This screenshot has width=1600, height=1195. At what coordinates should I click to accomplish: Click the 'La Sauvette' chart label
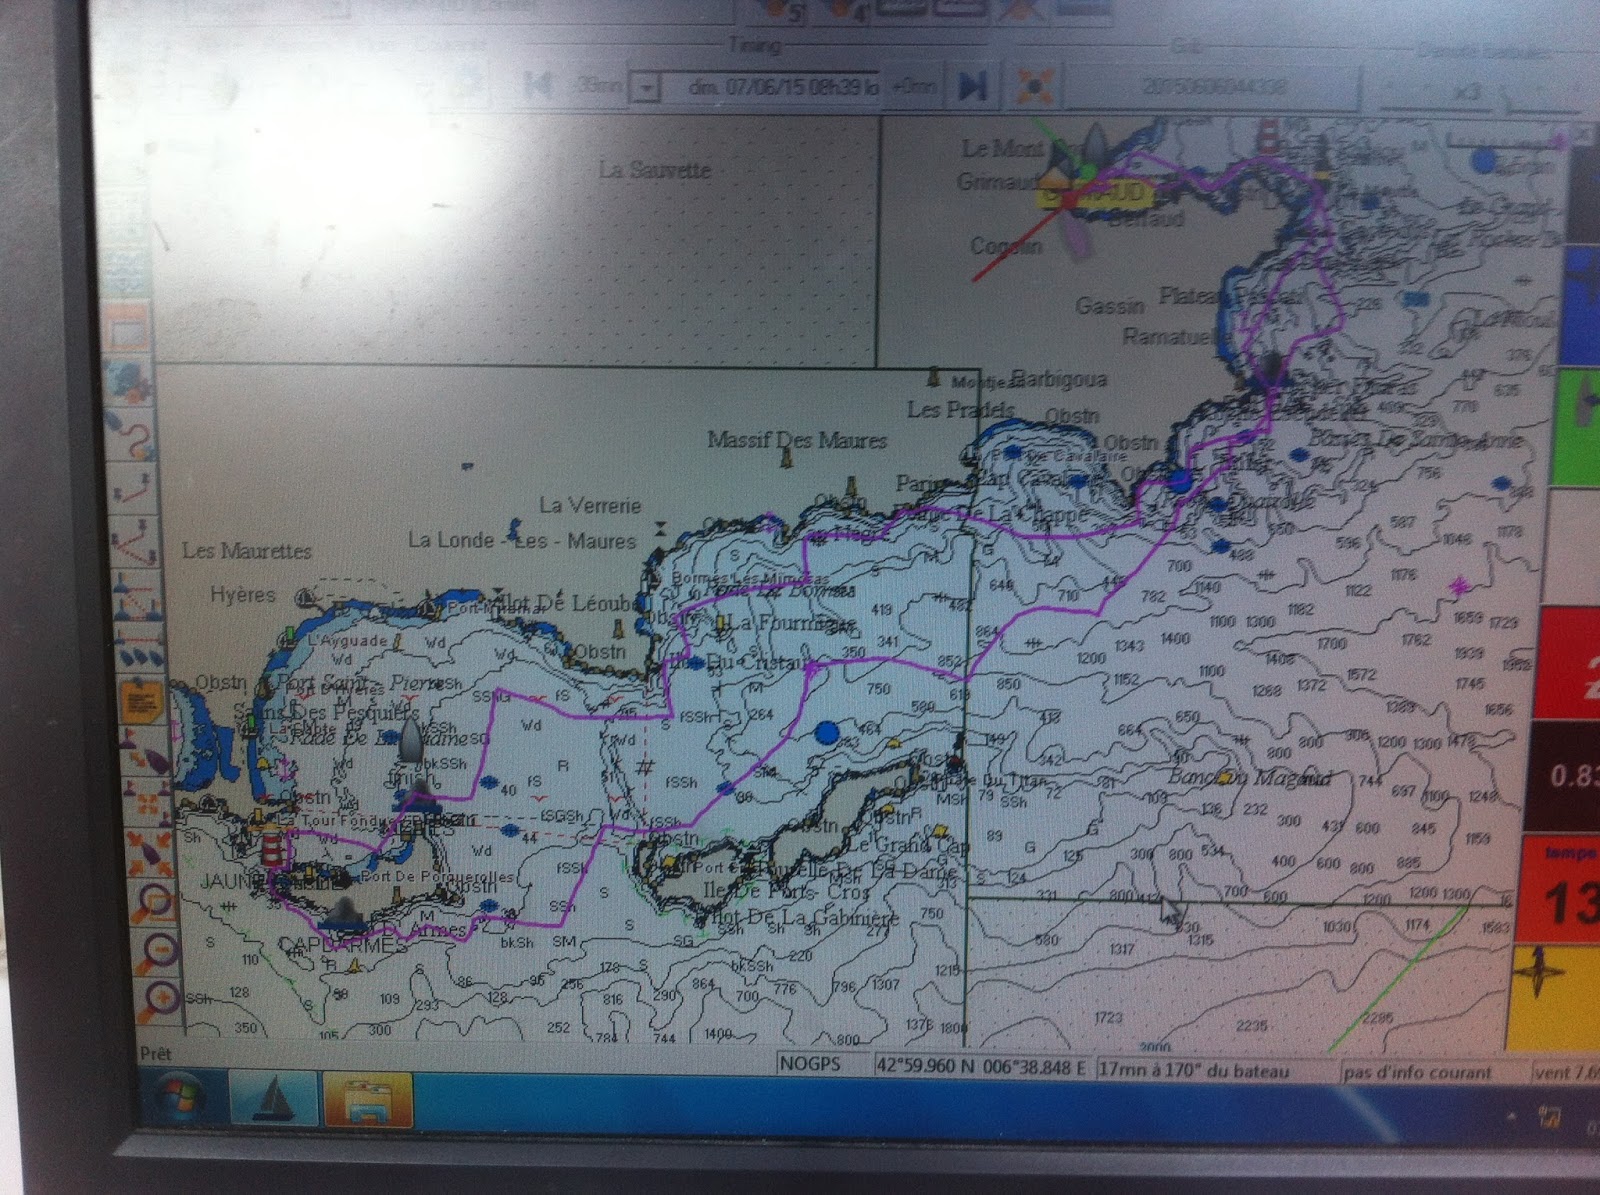(x=655, y=171)
